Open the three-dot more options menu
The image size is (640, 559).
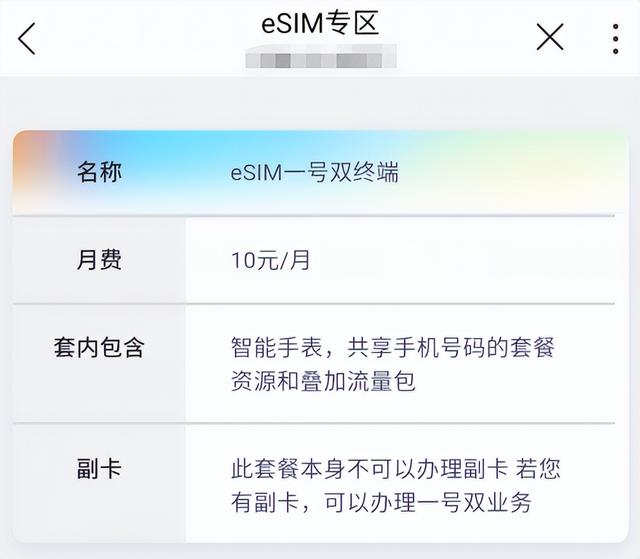coord(615,38)
